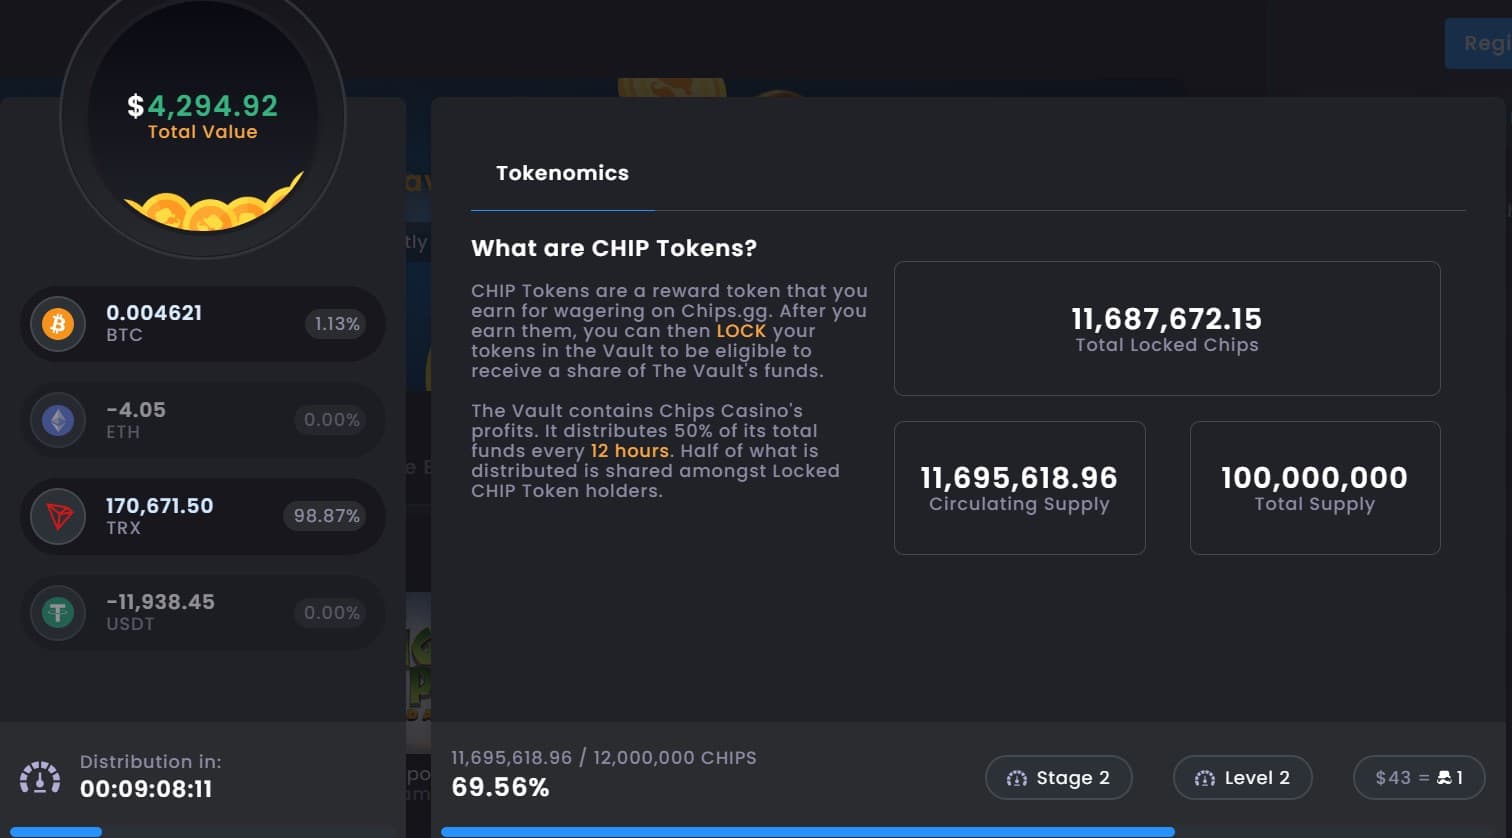Click the highlighted LOCK link
Screen dimensions: 1512x838
pyautogui.click(x=740, y=331)
